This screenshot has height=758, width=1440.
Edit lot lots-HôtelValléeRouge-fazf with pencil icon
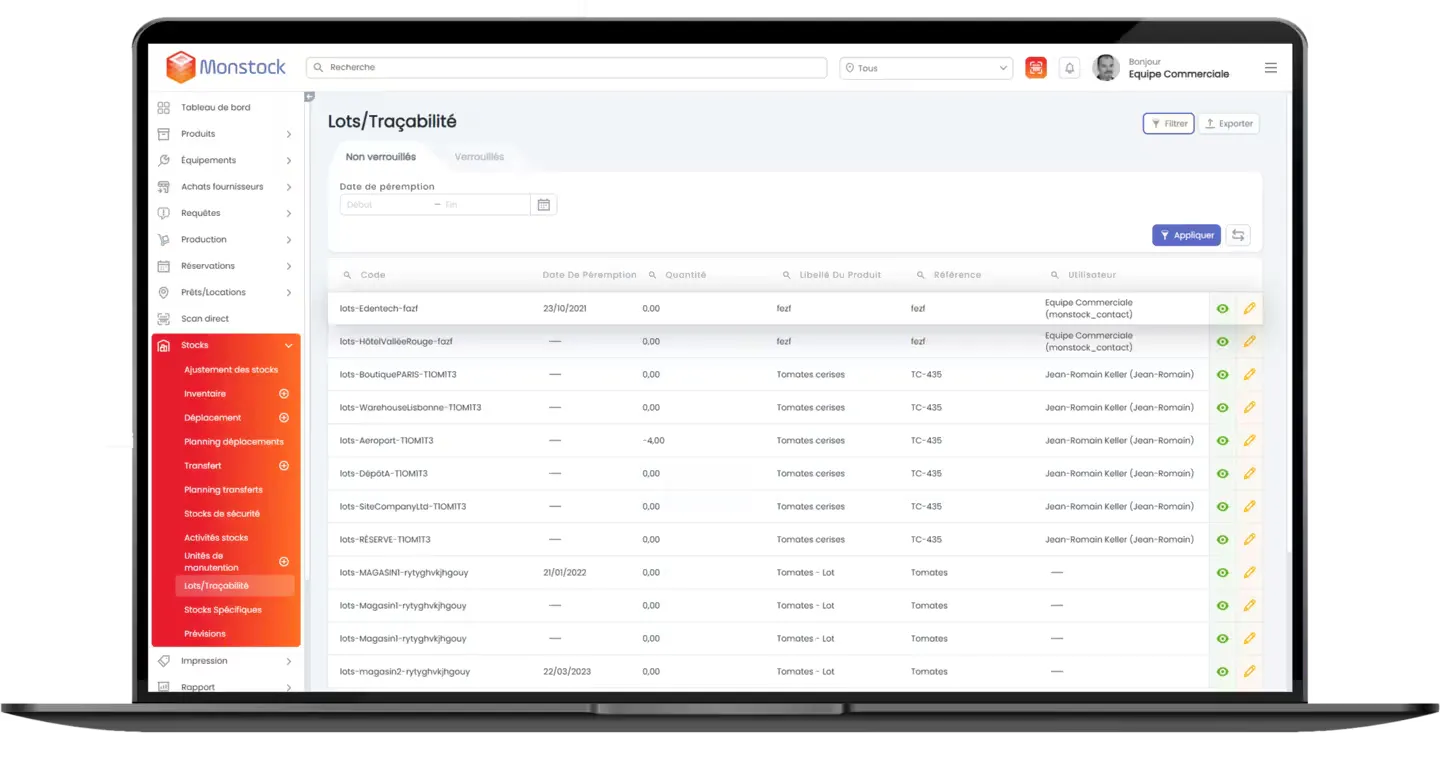pos(1249,342)
